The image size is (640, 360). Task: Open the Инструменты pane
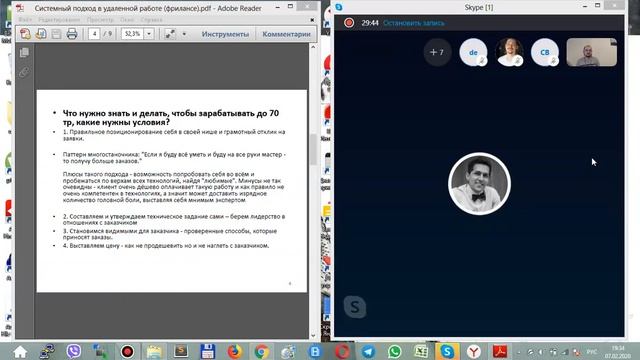(x=225, y=34)
